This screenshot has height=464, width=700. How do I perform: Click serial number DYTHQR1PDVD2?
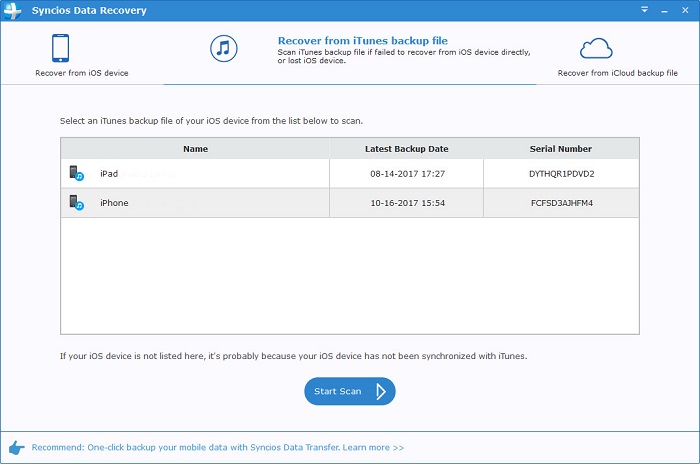point(562,174)
